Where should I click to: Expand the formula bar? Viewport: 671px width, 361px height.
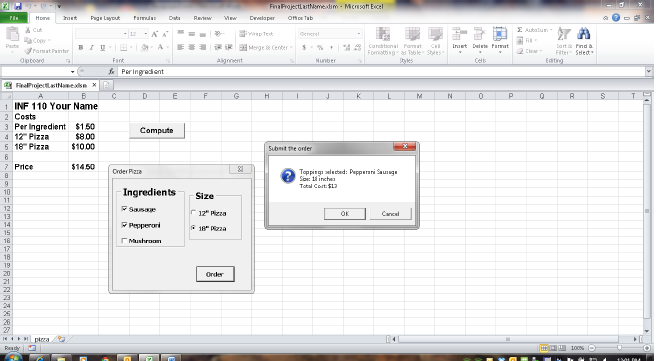(649, 71)
